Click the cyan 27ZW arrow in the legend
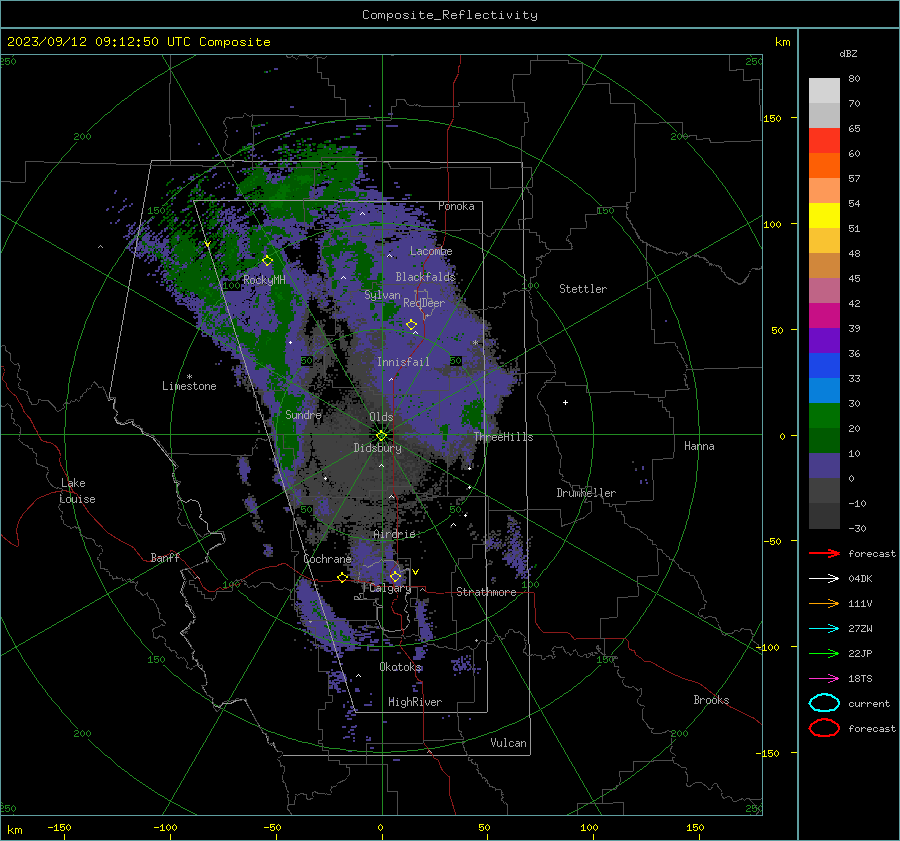Viewport: 900px width, 841px height. (x=824, y=629)
